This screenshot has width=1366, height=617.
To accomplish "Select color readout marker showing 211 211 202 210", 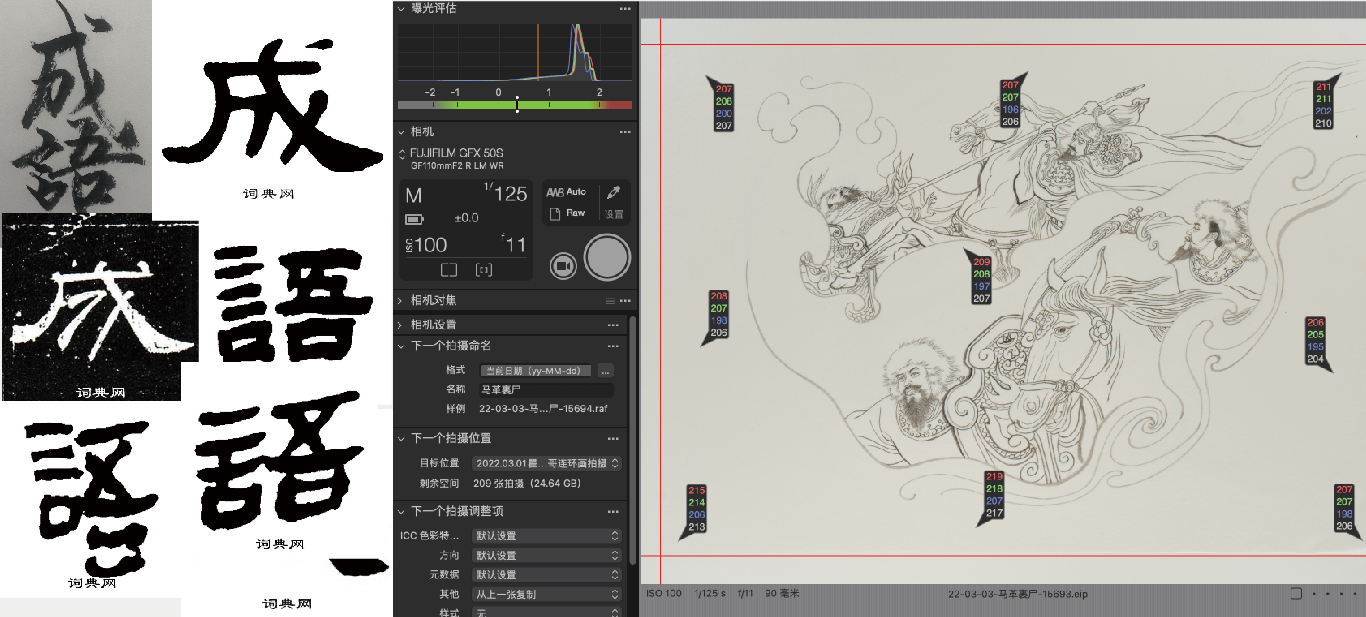I will 1323,105.
